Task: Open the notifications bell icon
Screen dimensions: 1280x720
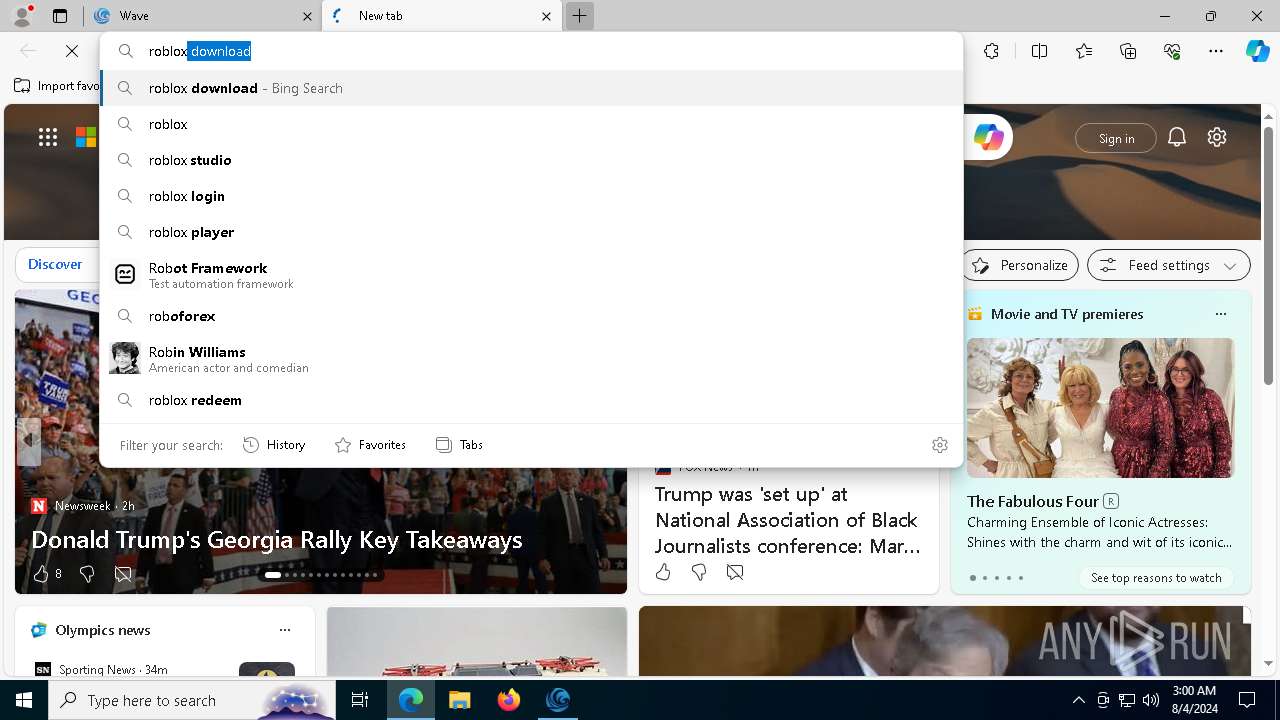Action: coord(1177,138)
